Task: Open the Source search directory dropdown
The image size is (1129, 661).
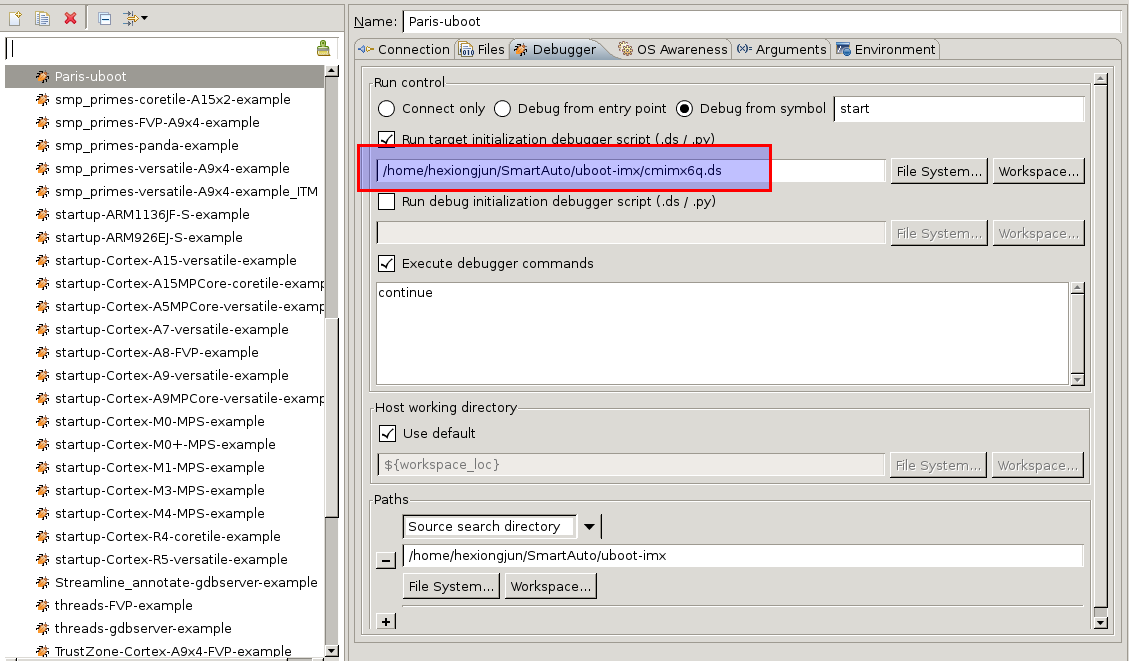Action: point(589,527)
